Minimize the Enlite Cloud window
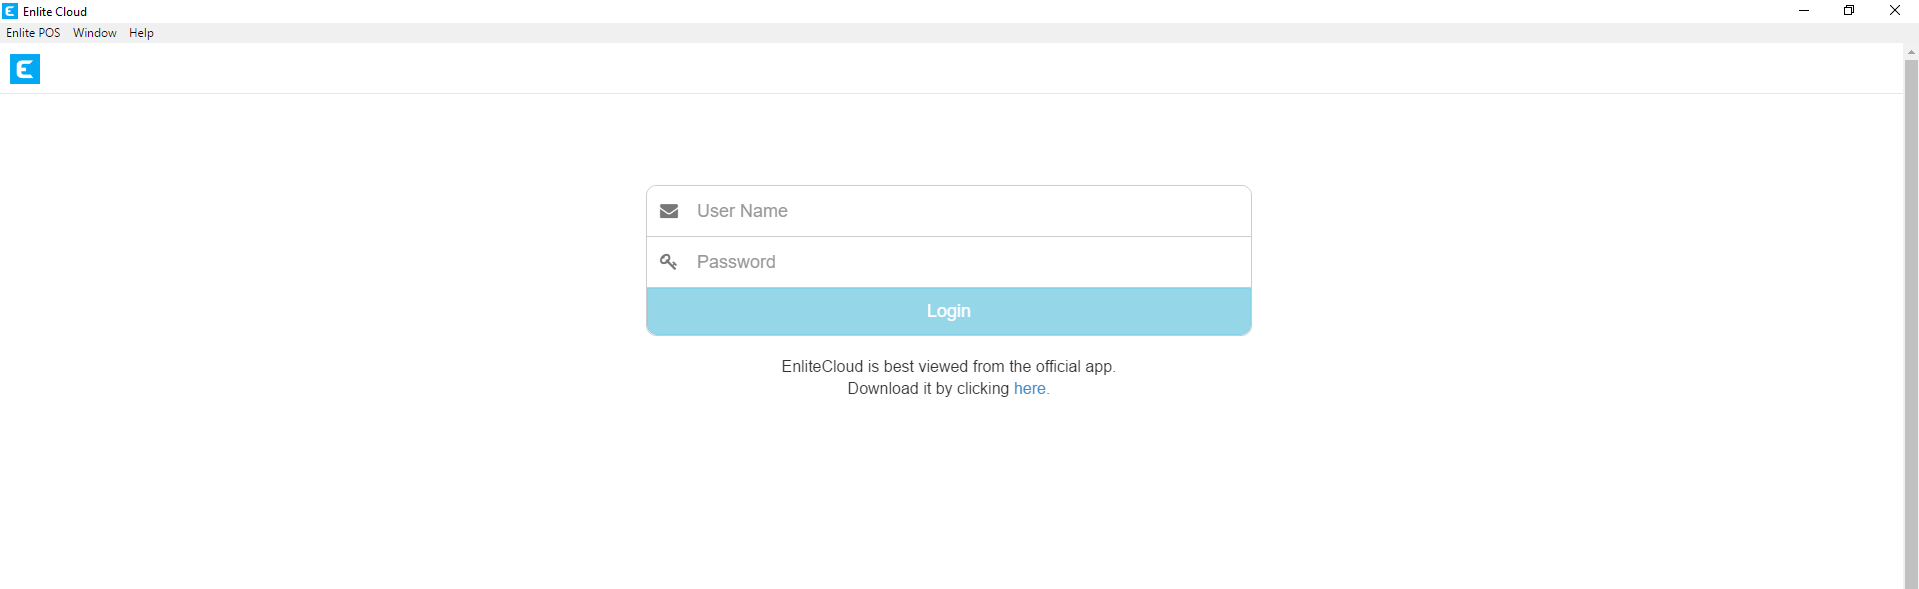 click(1804, 11)
